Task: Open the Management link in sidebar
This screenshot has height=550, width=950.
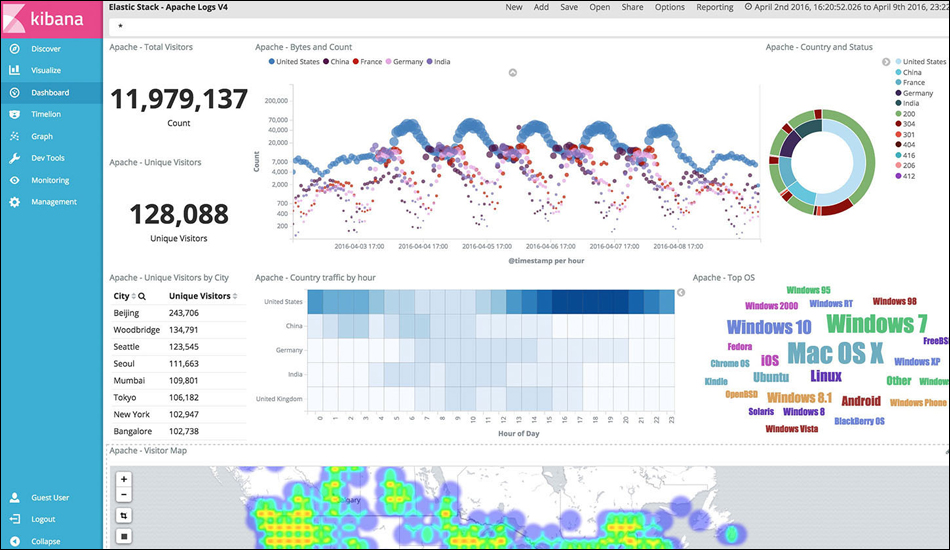Action: pyautogui.click(x=54, y=202)
